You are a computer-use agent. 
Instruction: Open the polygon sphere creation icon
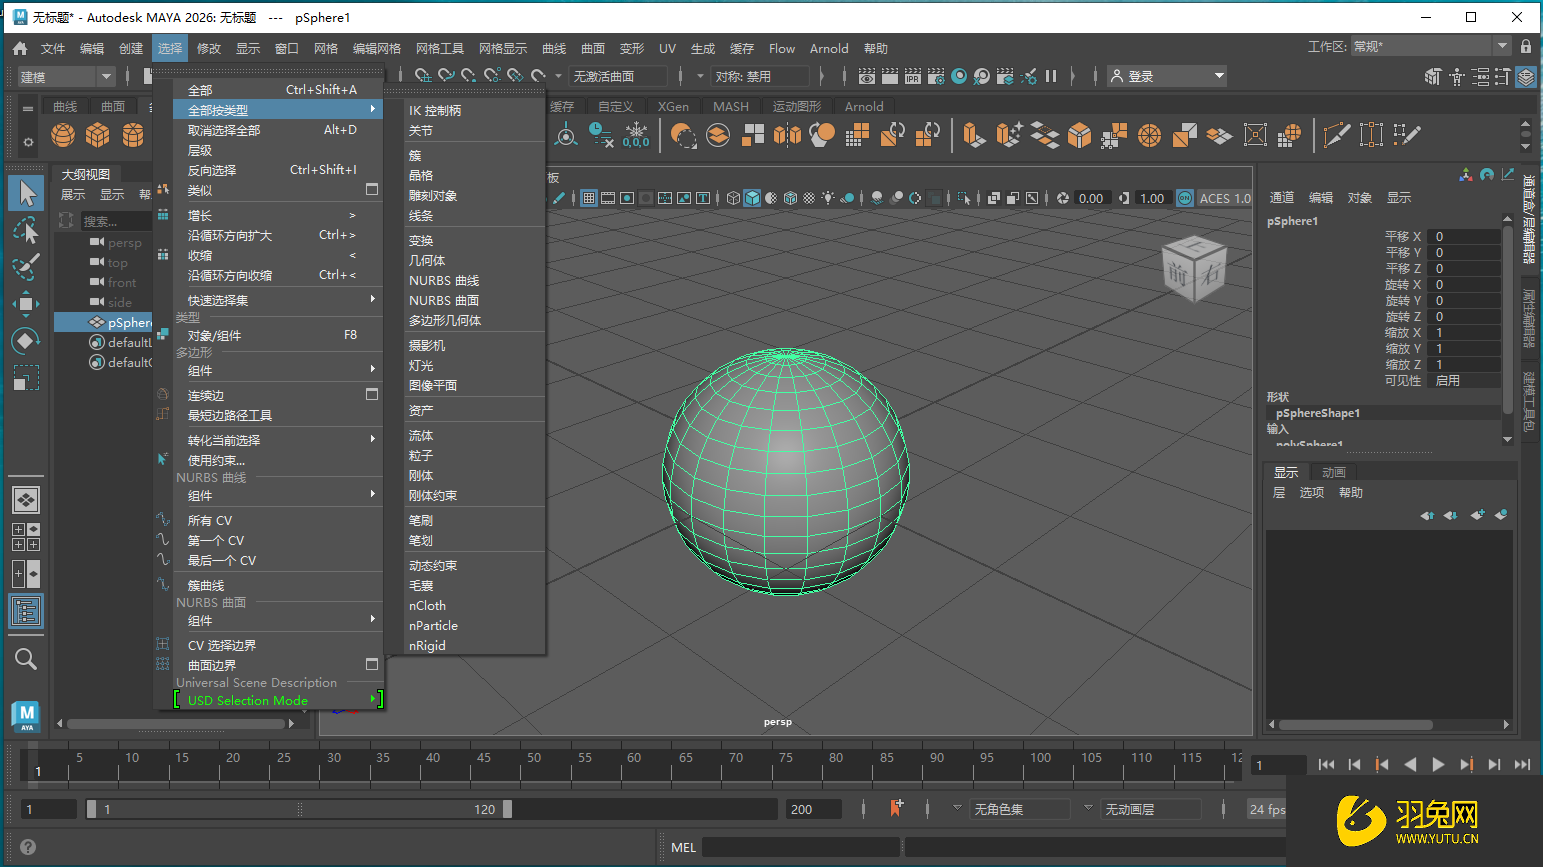click(x=62, y=135)
